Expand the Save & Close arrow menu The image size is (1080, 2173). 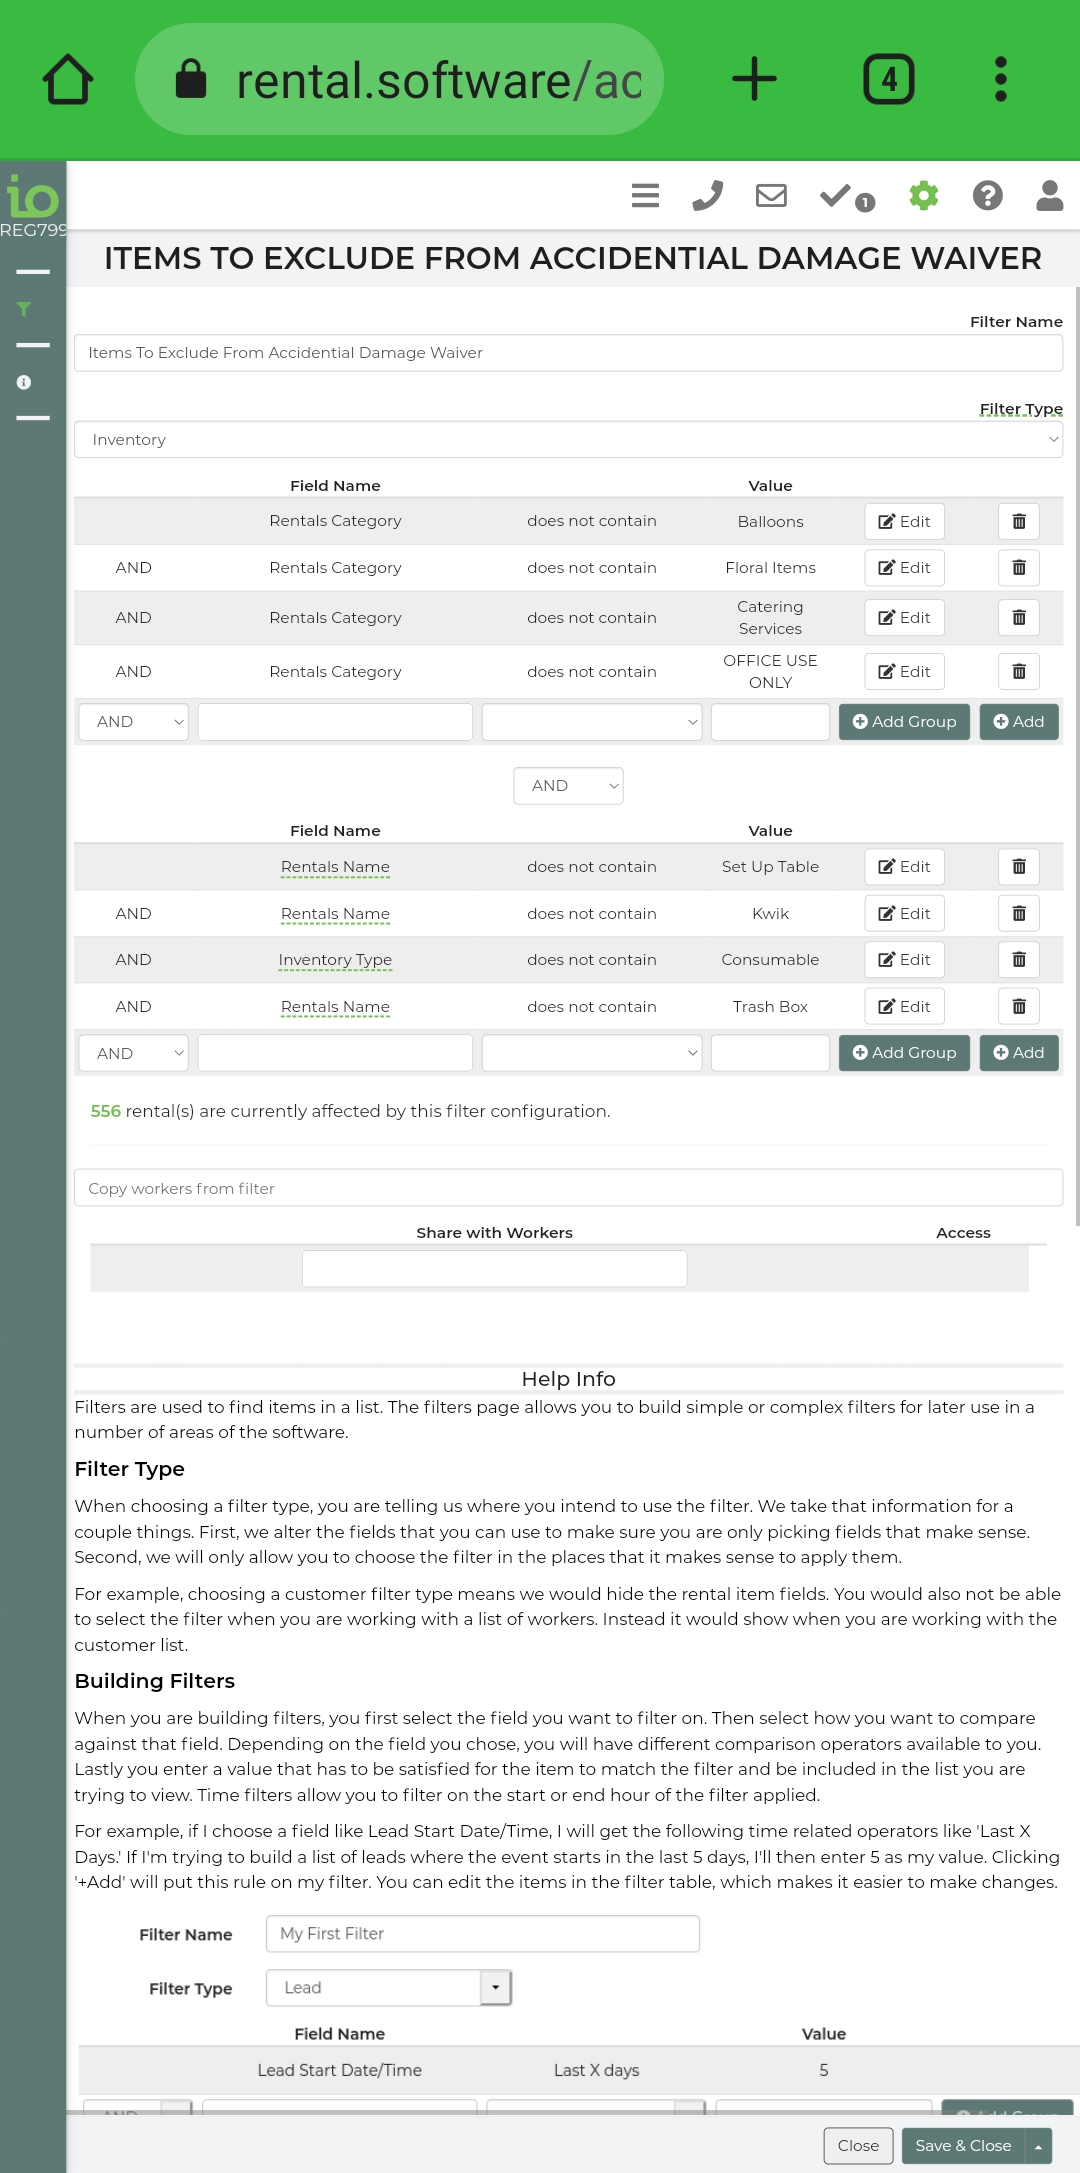[1038, 2146]
